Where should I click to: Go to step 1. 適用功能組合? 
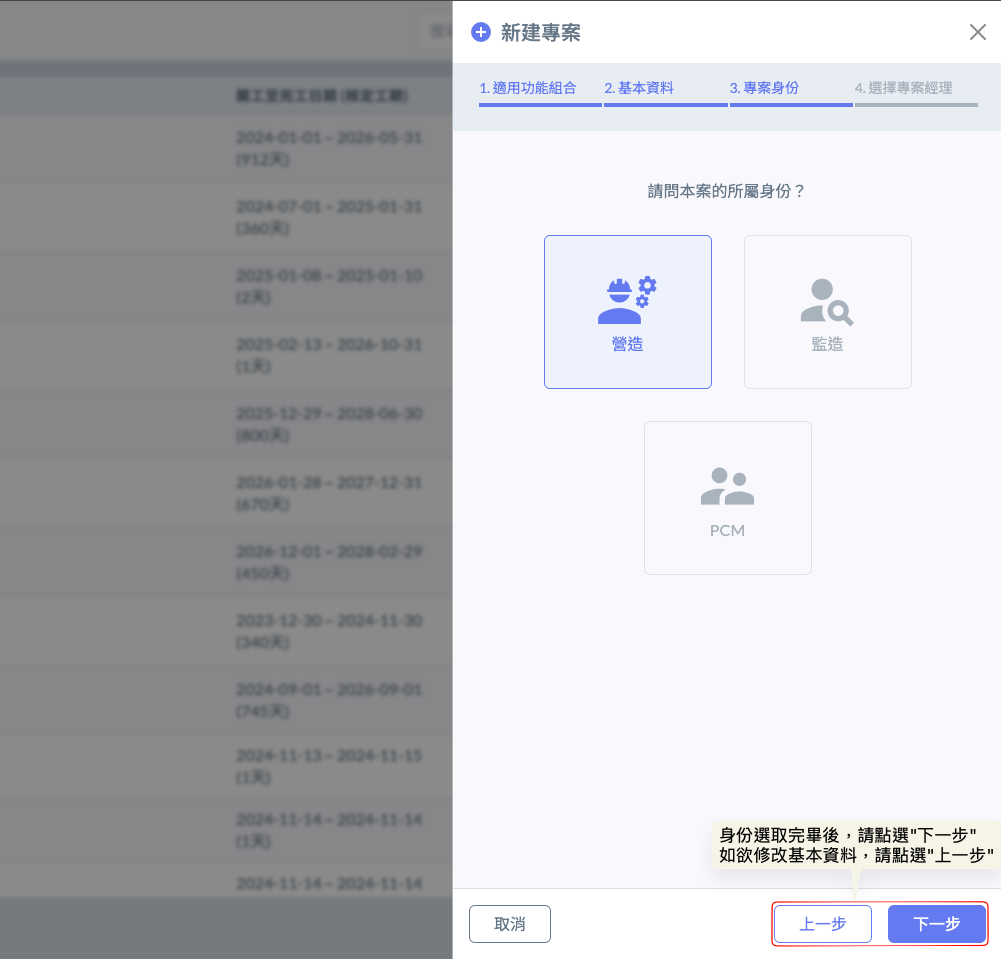528,88
